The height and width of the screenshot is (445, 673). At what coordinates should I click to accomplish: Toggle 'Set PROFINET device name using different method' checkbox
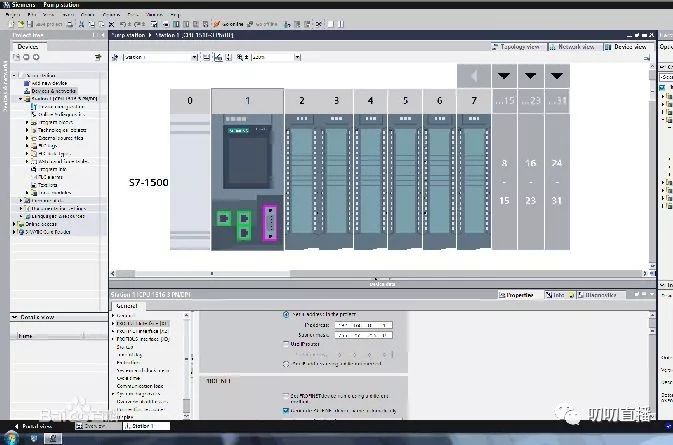286,396
